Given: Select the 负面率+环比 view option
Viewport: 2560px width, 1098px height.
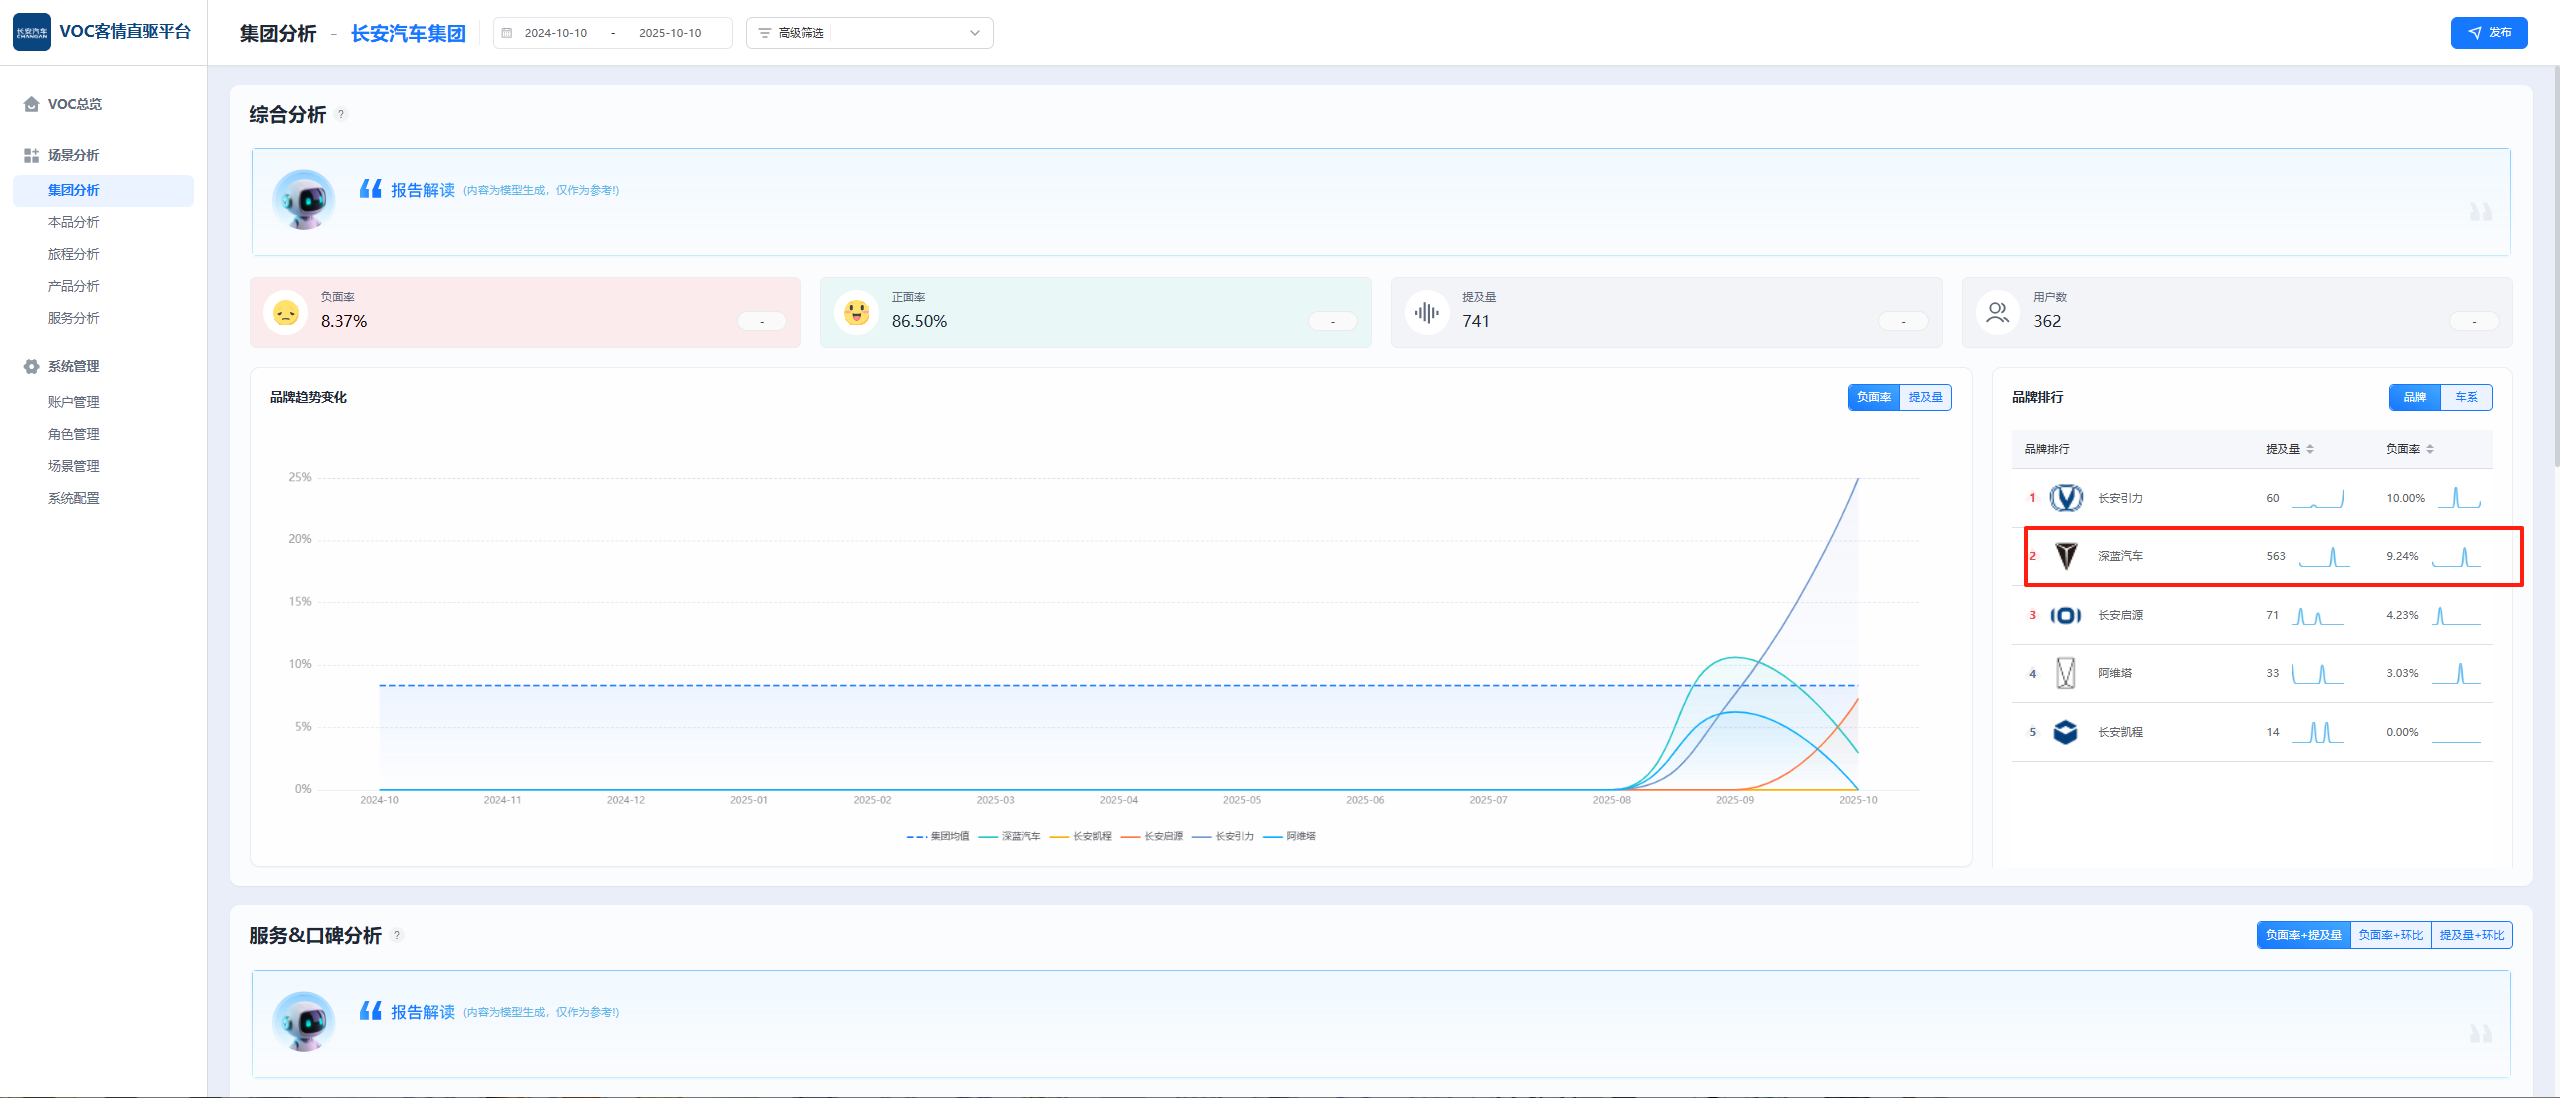Looking at the screenshot, I should [2390, 935].
